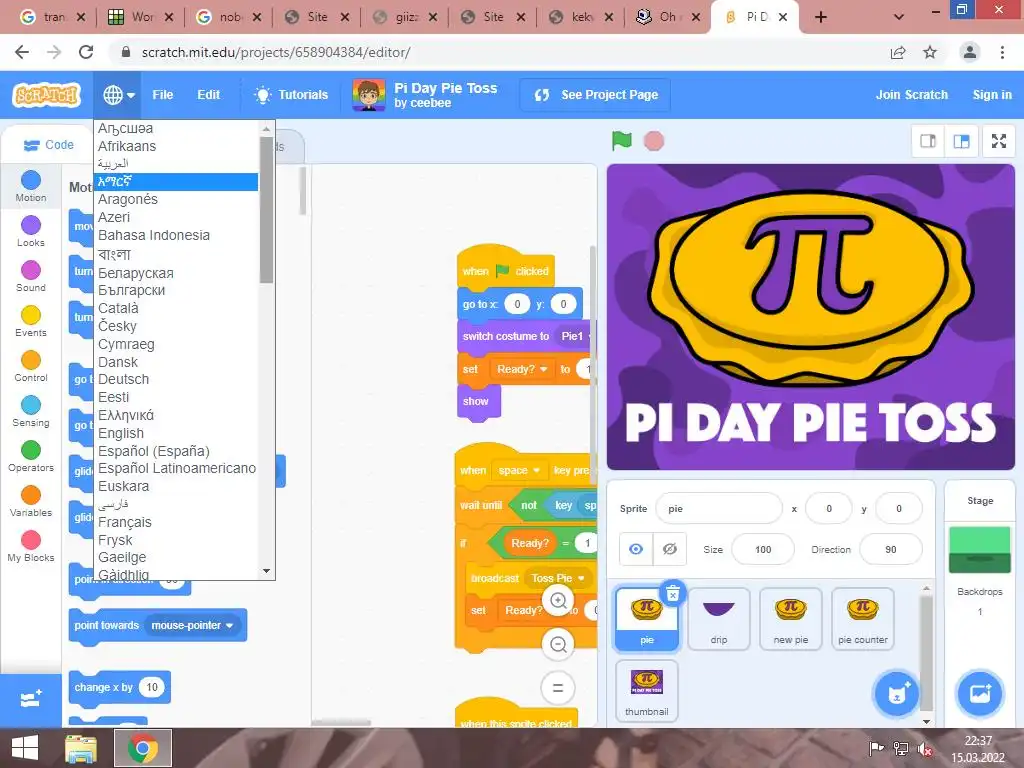Select the Motion block category
Screen dimensions: 1024x768
[31, 186]
